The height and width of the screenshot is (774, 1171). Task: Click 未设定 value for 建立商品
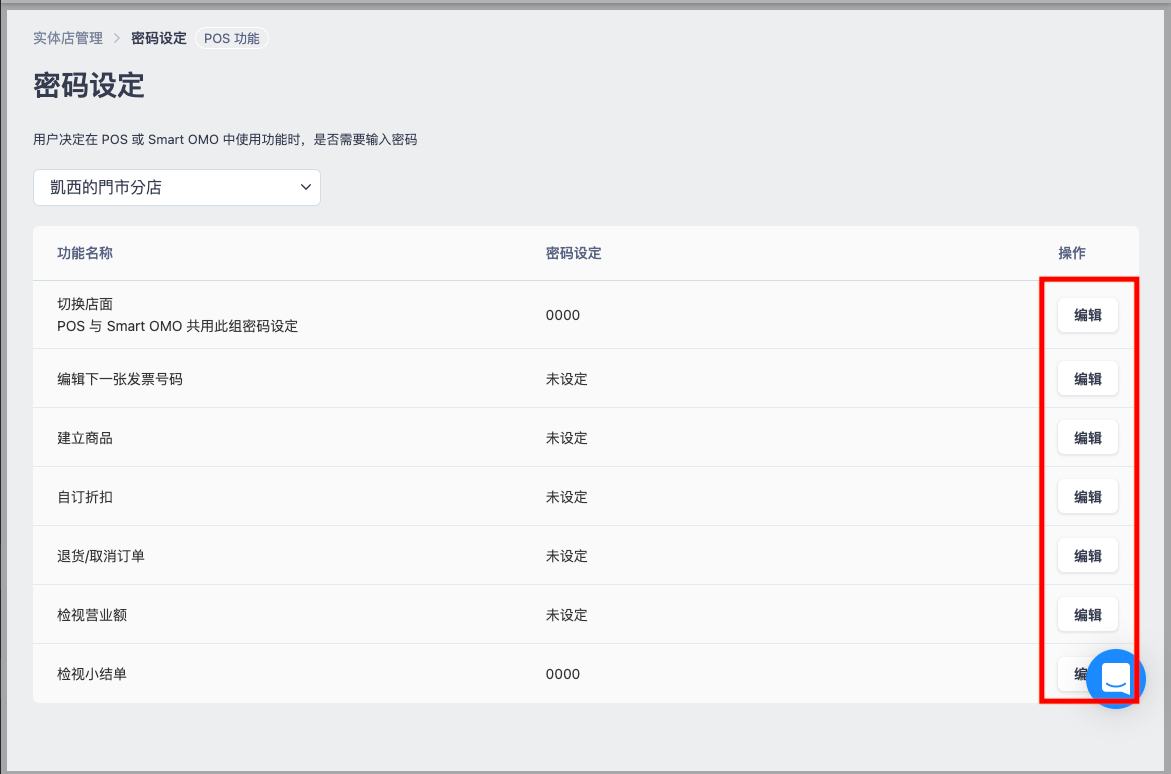567,438
